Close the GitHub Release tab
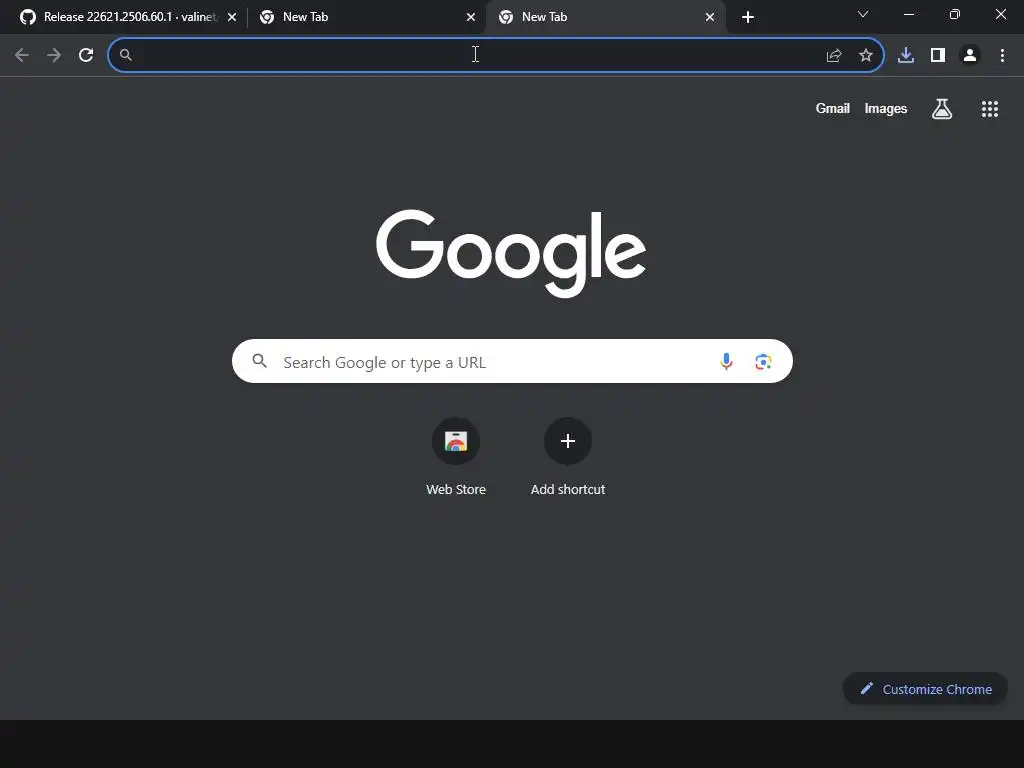 click(x=232, y=18)
